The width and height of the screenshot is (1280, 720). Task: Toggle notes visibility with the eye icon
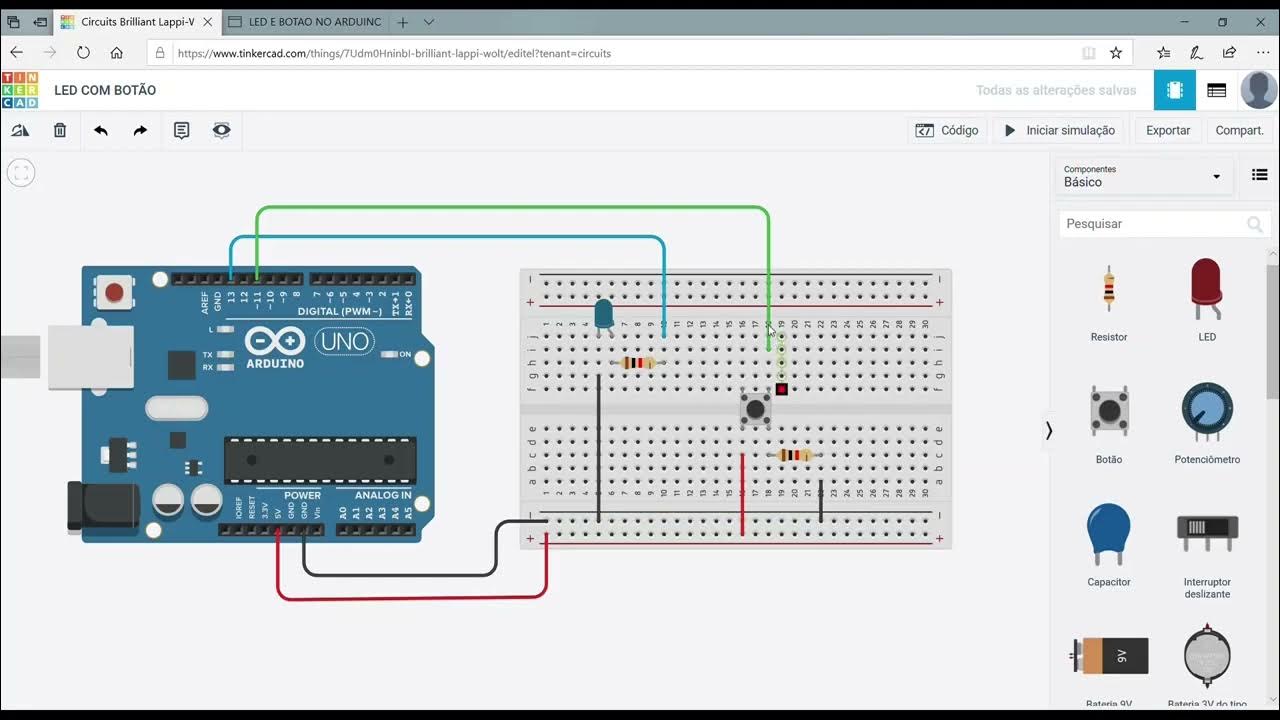(221, 130)
